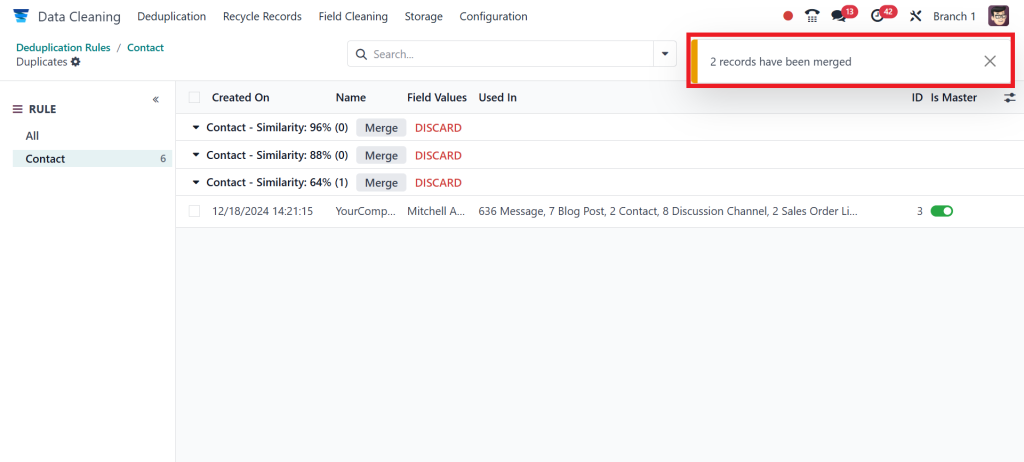
Task: Collapse the Similarity 64% group
Action: [196, 182]
